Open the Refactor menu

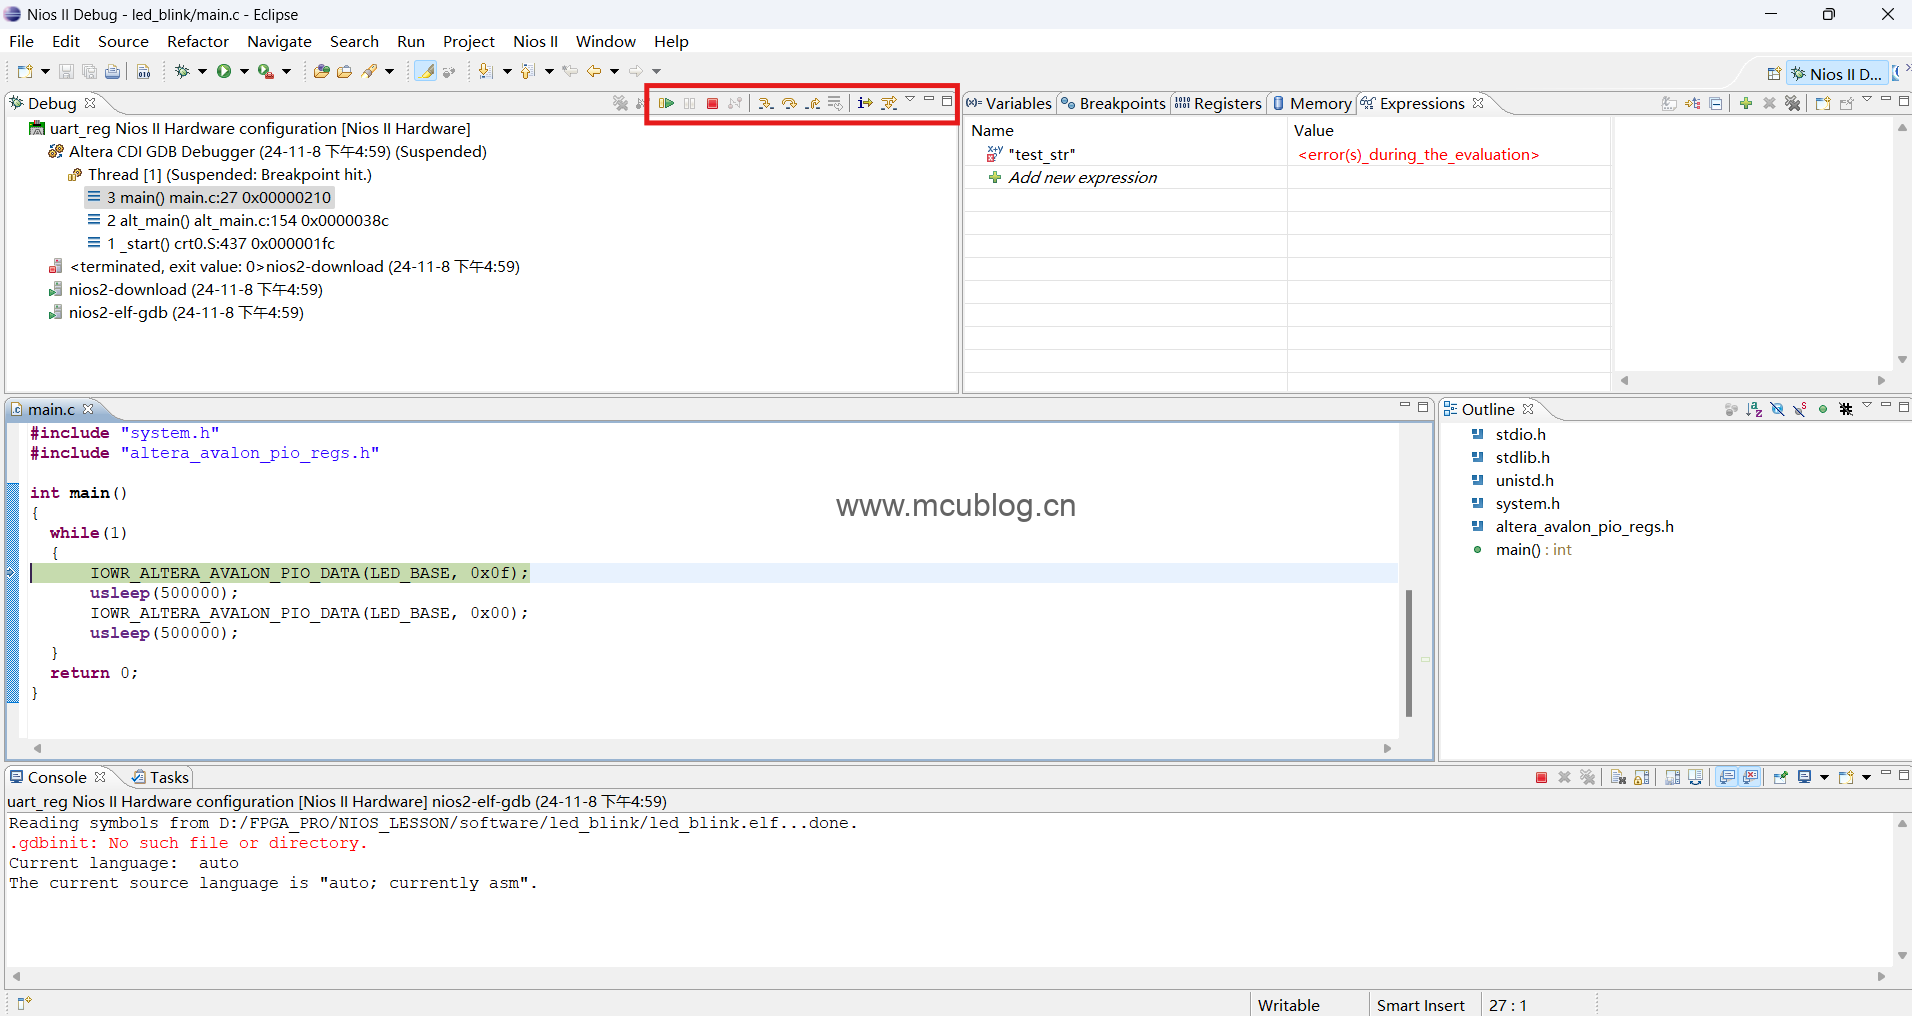click(198, 41)
